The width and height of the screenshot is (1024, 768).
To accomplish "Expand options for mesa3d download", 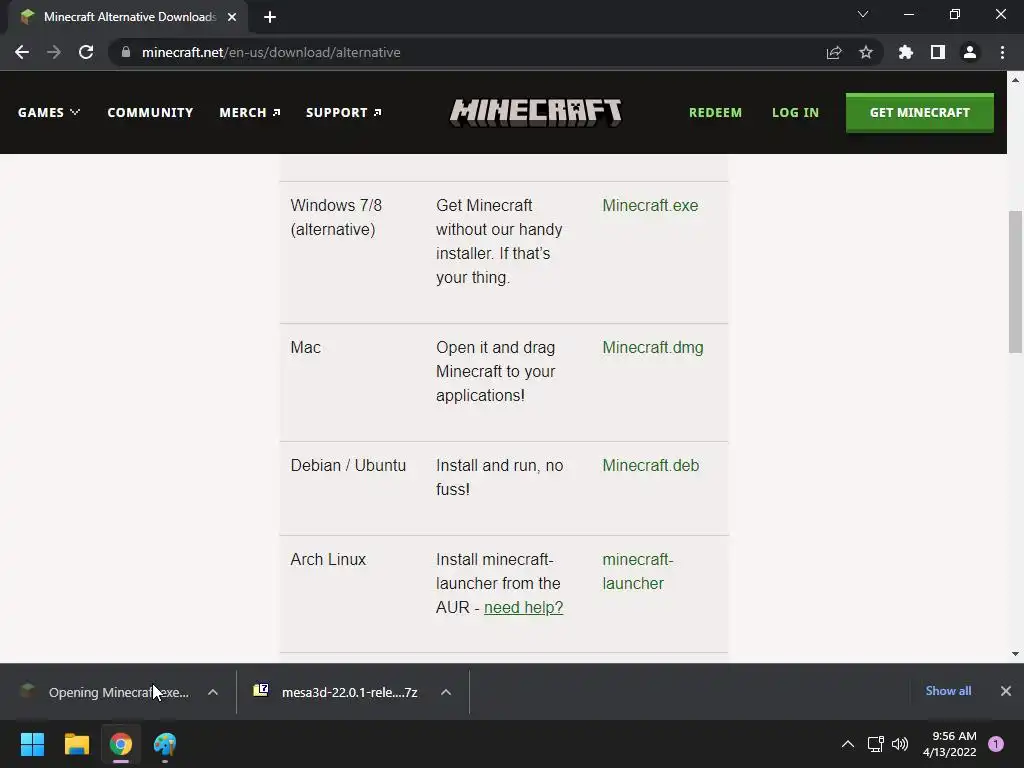I will [x=446, y=692].
